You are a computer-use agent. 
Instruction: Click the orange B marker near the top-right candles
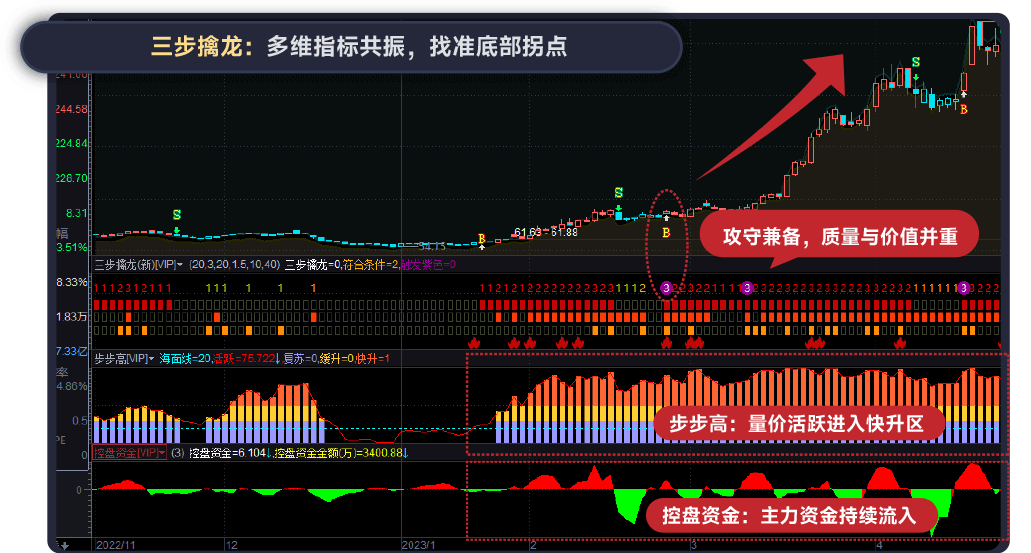964,108
